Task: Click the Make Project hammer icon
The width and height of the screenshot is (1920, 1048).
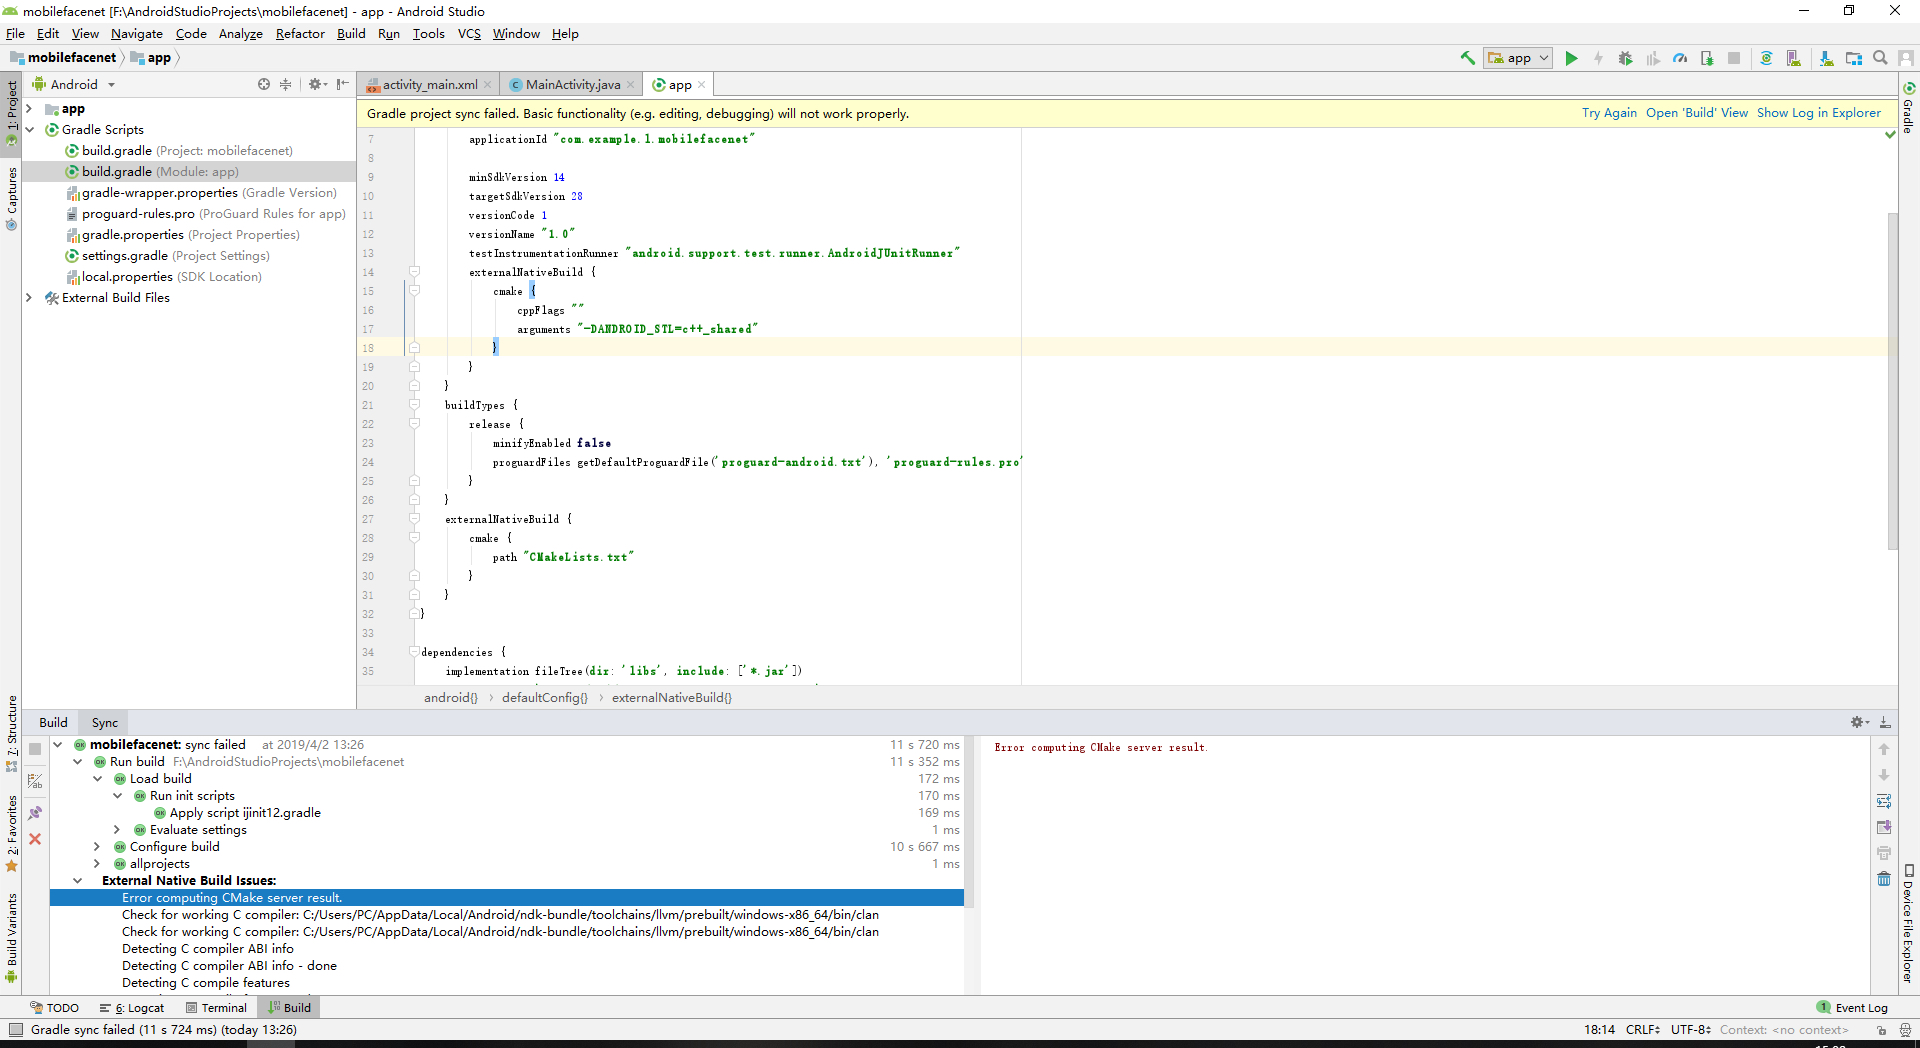Action: 1467,58
